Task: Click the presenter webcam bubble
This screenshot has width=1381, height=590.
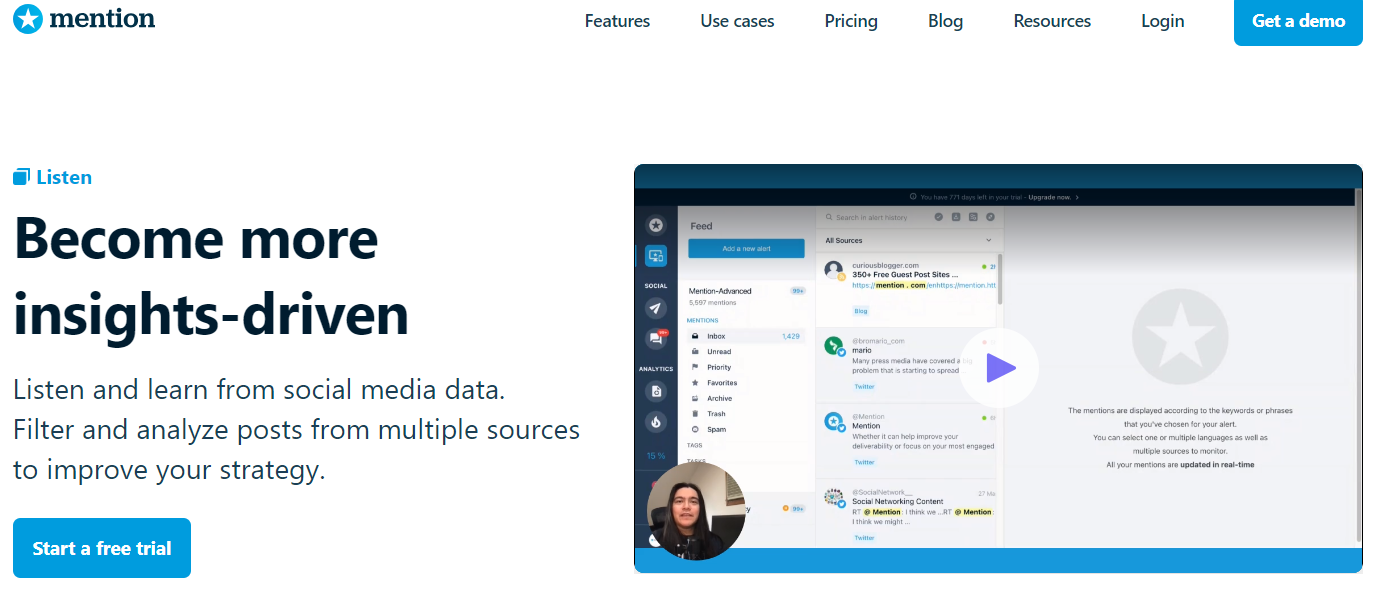Action: click(695, 509)
